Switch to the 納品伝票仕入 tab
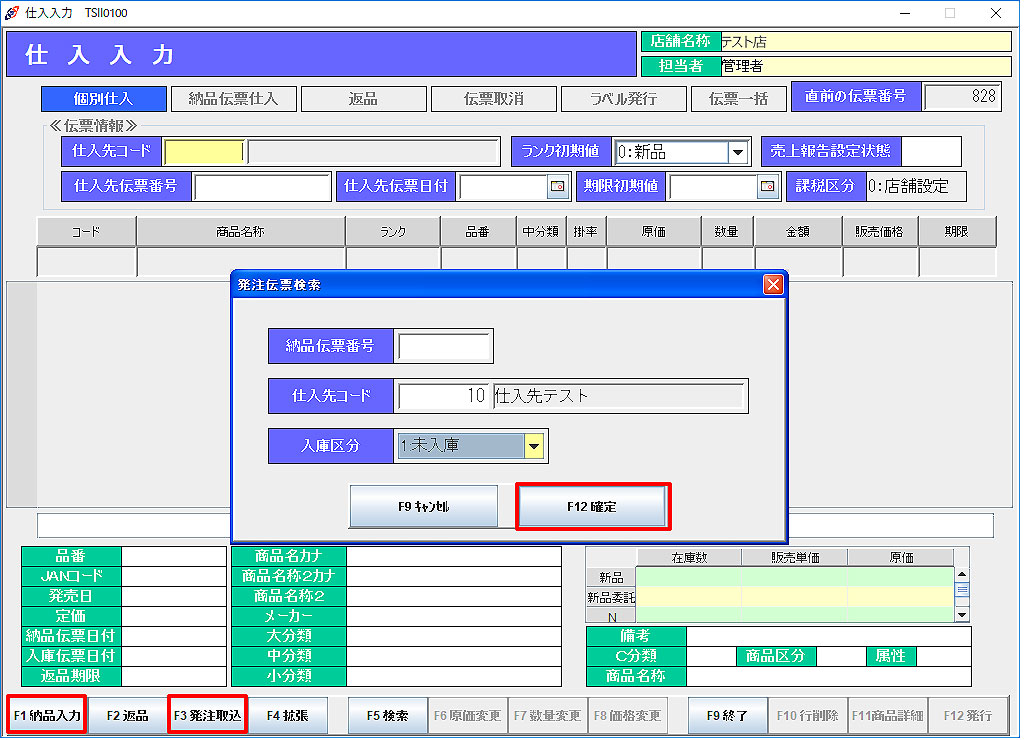Viewport: 1024px width, 740px height. click(233, 99)
